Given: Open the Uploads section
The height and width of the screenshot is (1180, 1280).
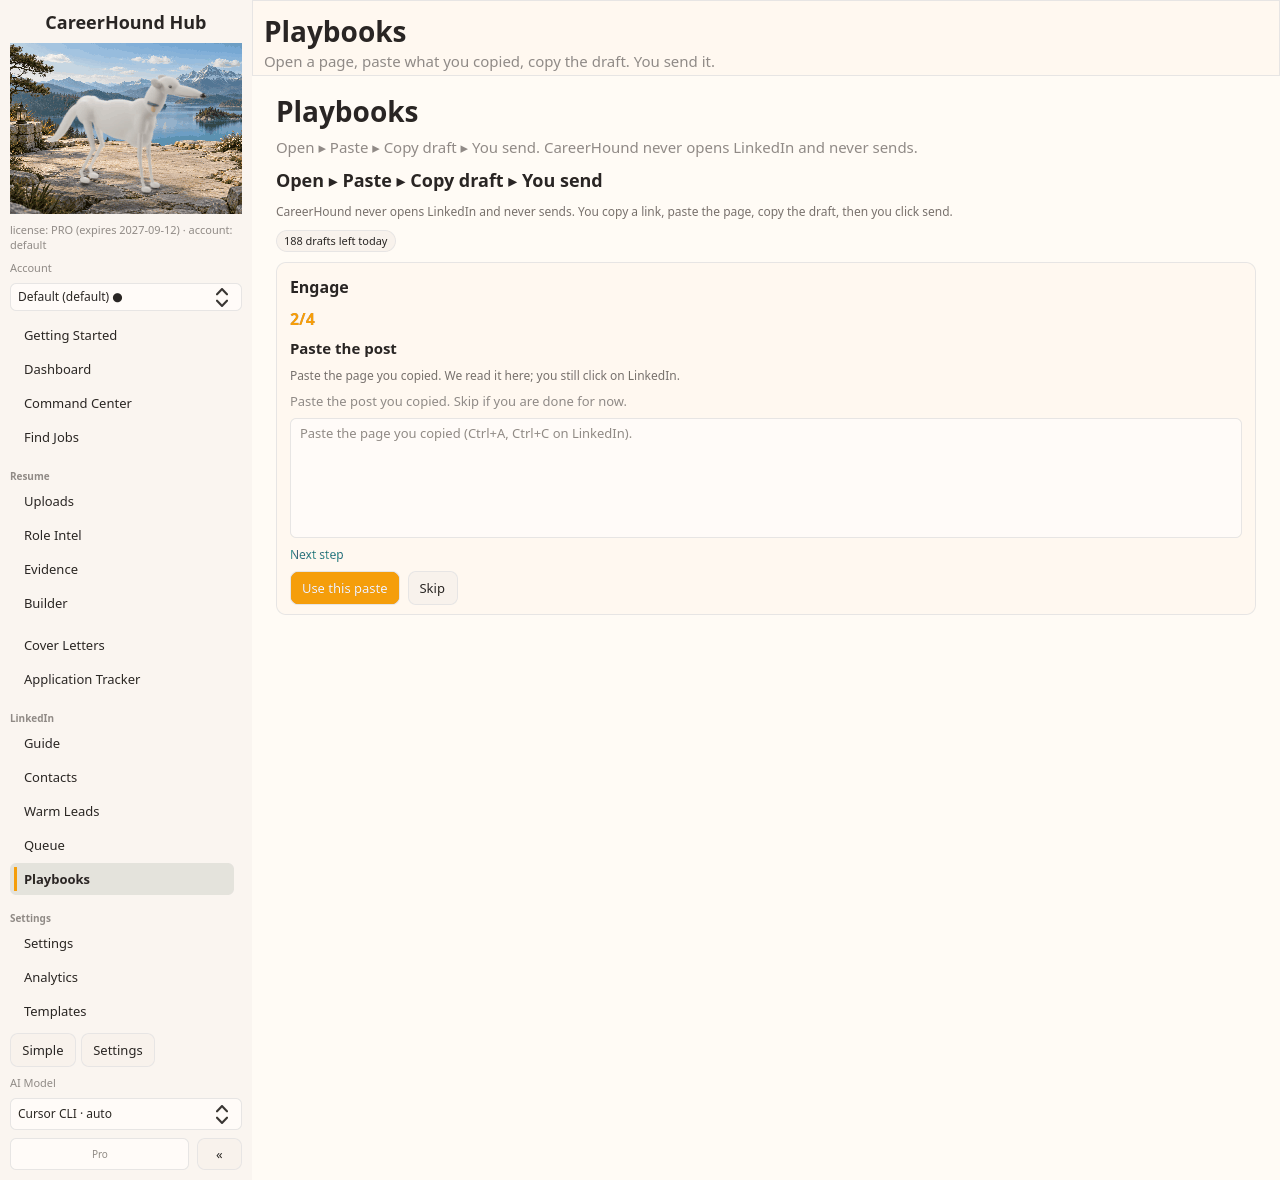Looking at the screenshot, I should click(122, 501).
